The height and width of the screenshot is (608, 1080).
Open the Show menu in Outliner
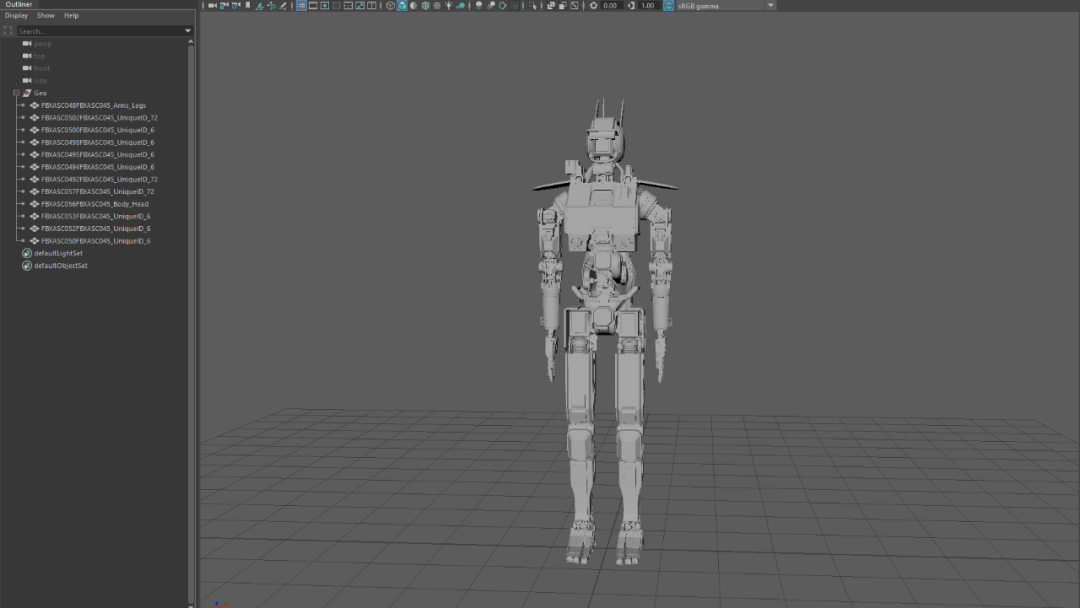pos(46,16)
